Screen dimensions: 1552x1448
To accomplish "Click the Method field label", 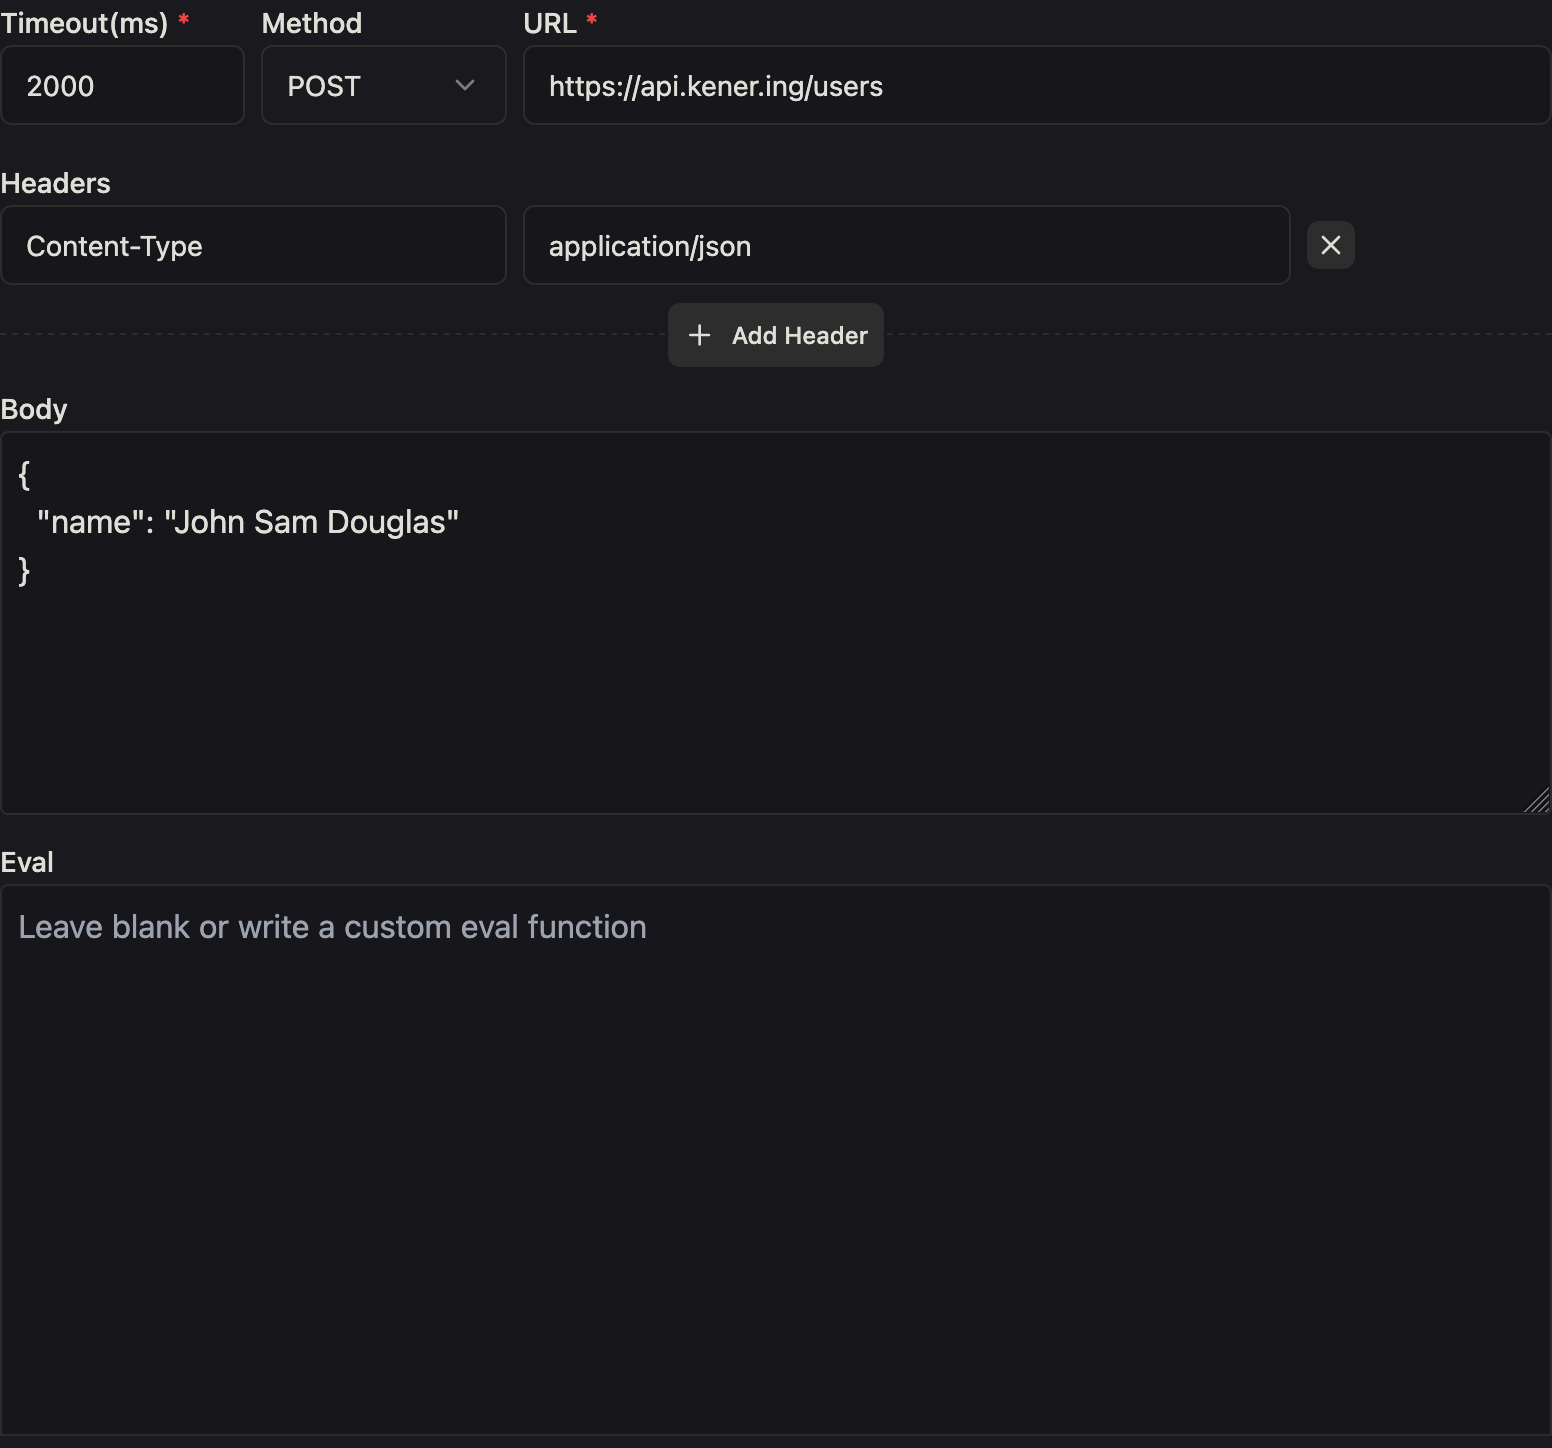I will [312, 23].
